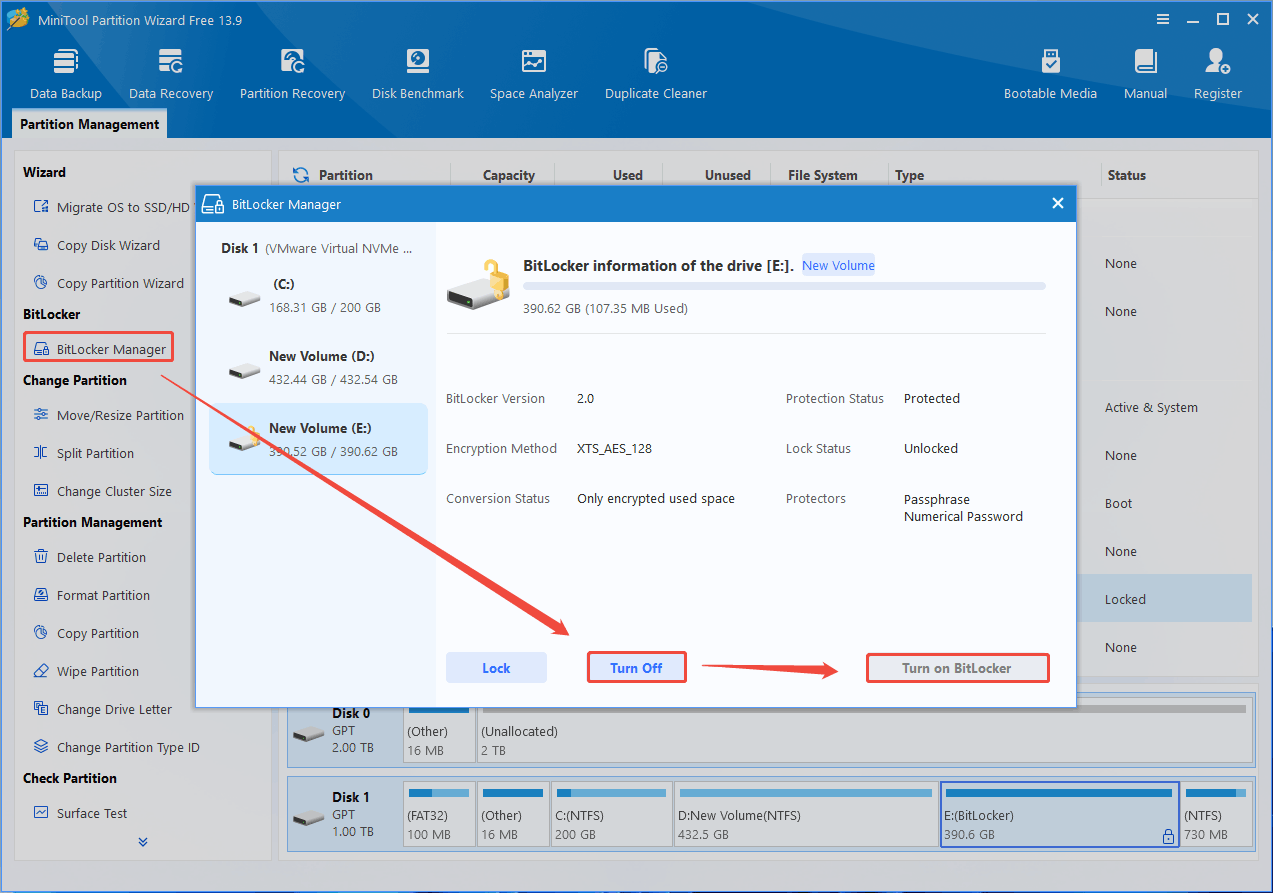Viewport: 1273px width, 893px height.
Task: Click the E: drive usage progress bar
Action: click(x=784, y=286)
